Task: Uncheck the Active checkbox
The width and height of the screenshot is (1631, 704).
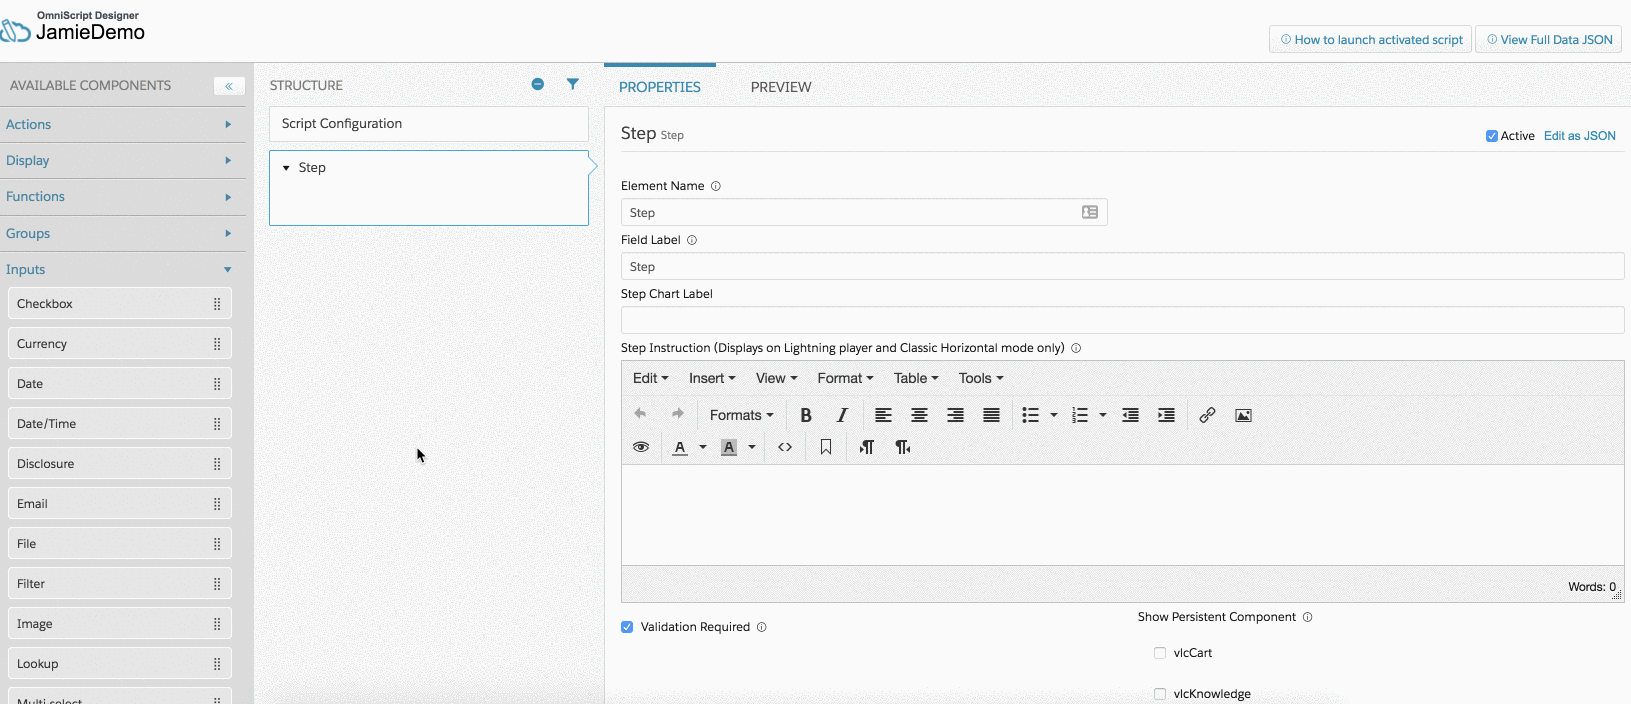Action: (x=1492, y=136)
